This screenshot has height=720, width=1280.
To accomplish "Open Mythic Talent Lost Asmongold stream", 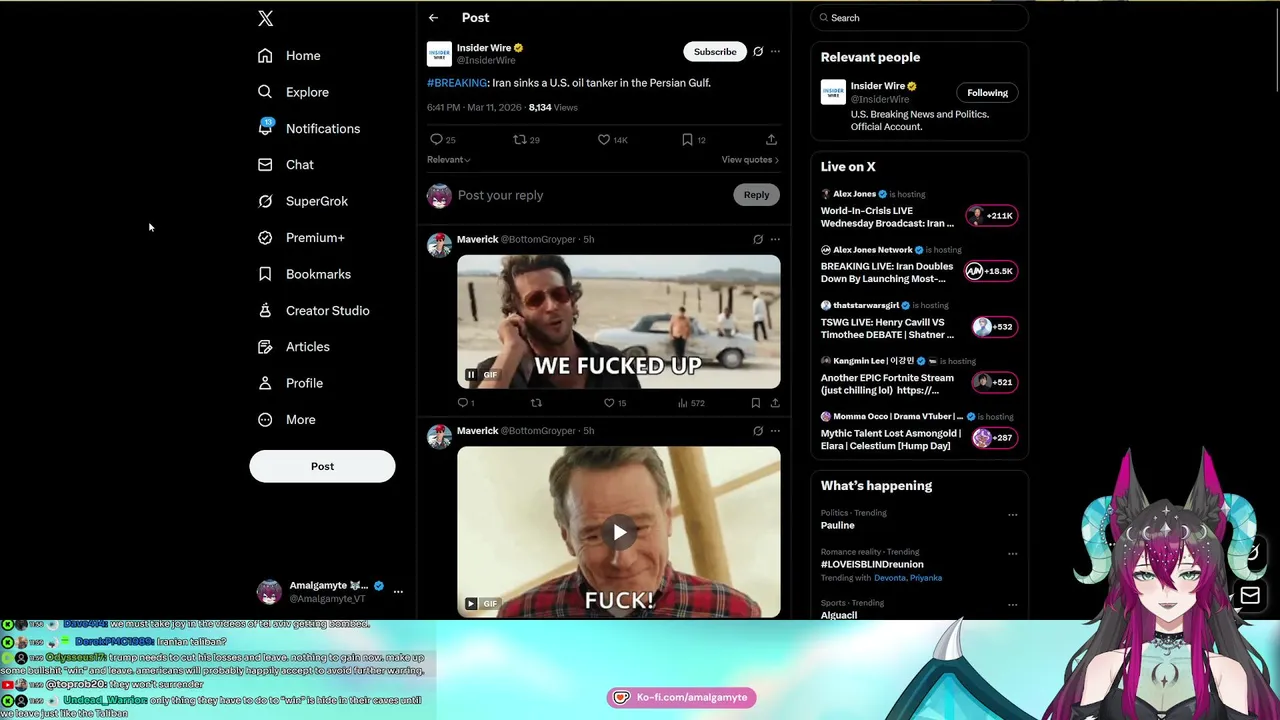I will pyautogui.click(x=890, y=440).
